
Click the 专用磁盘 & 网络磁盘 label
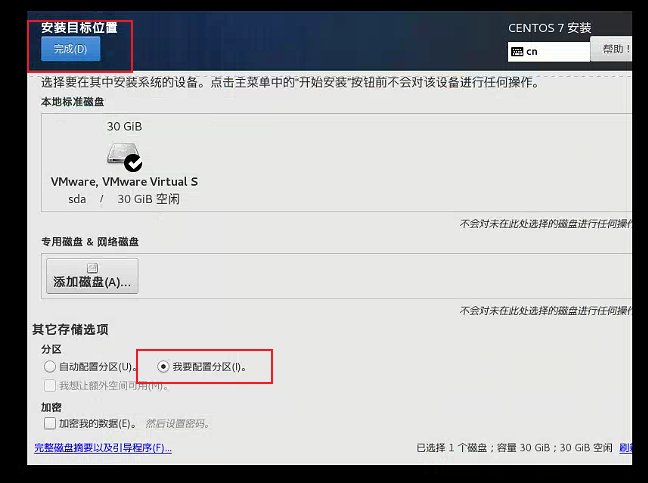90,242
